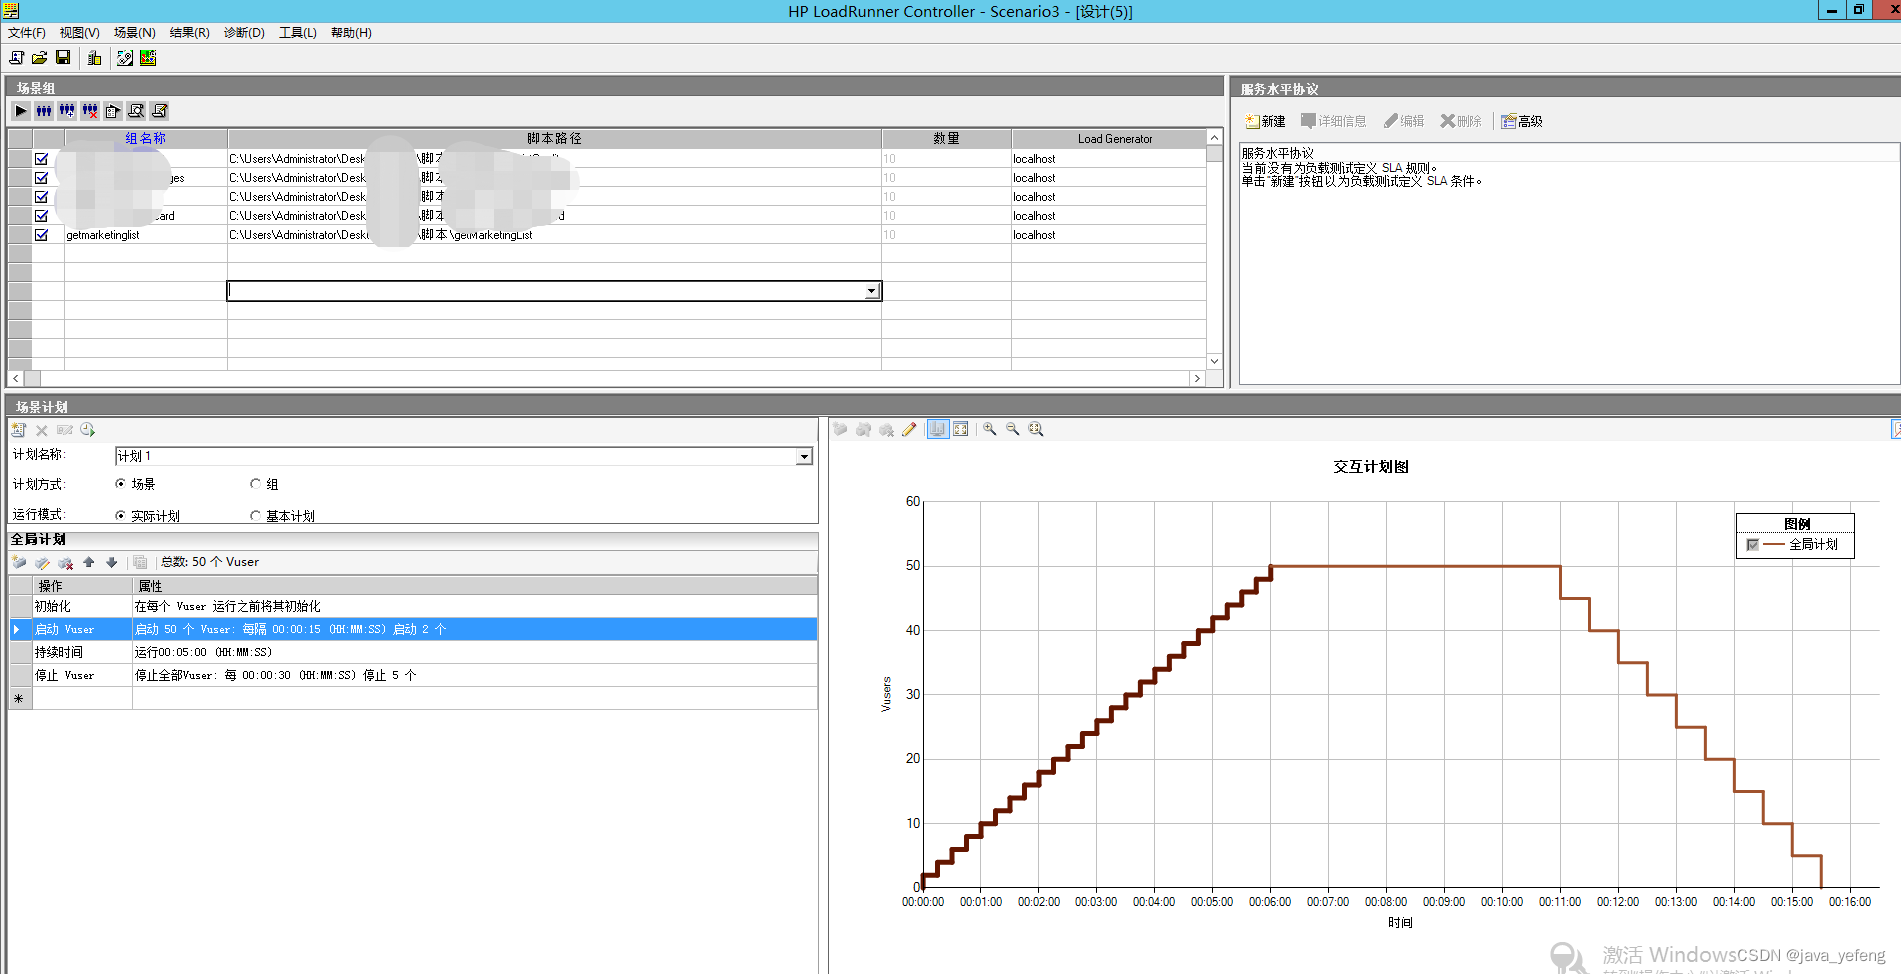Screen dimensions: 1901x974
Task: Expand the 计划名称 dropdown
Action: pos(804,456)
